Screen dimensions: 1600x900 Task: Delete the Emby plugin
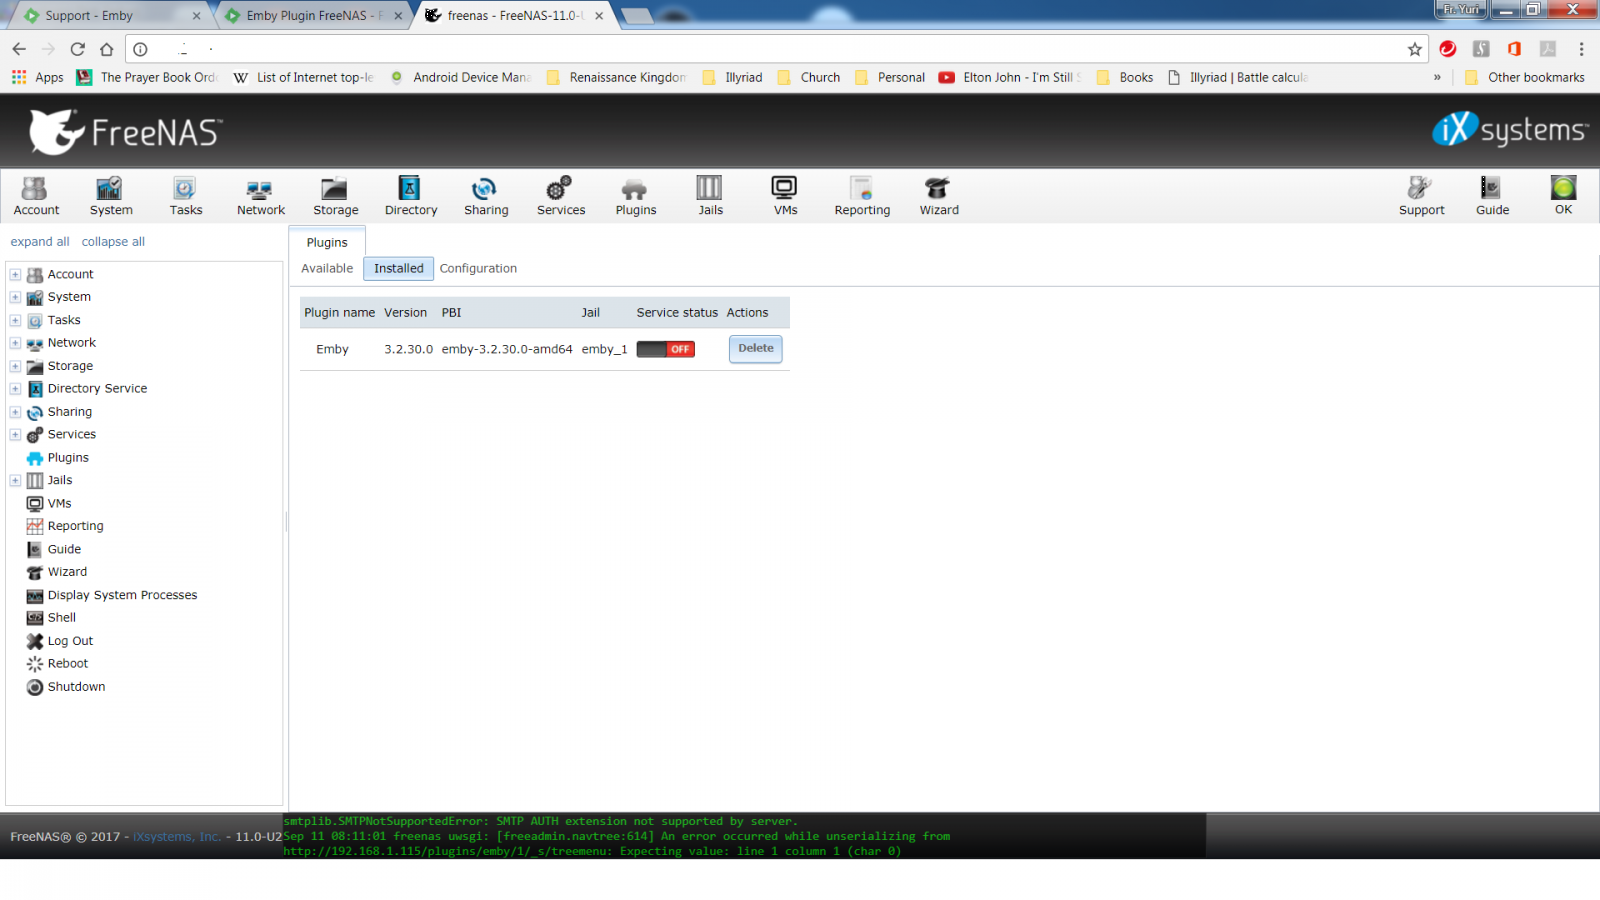coord(756,348)
